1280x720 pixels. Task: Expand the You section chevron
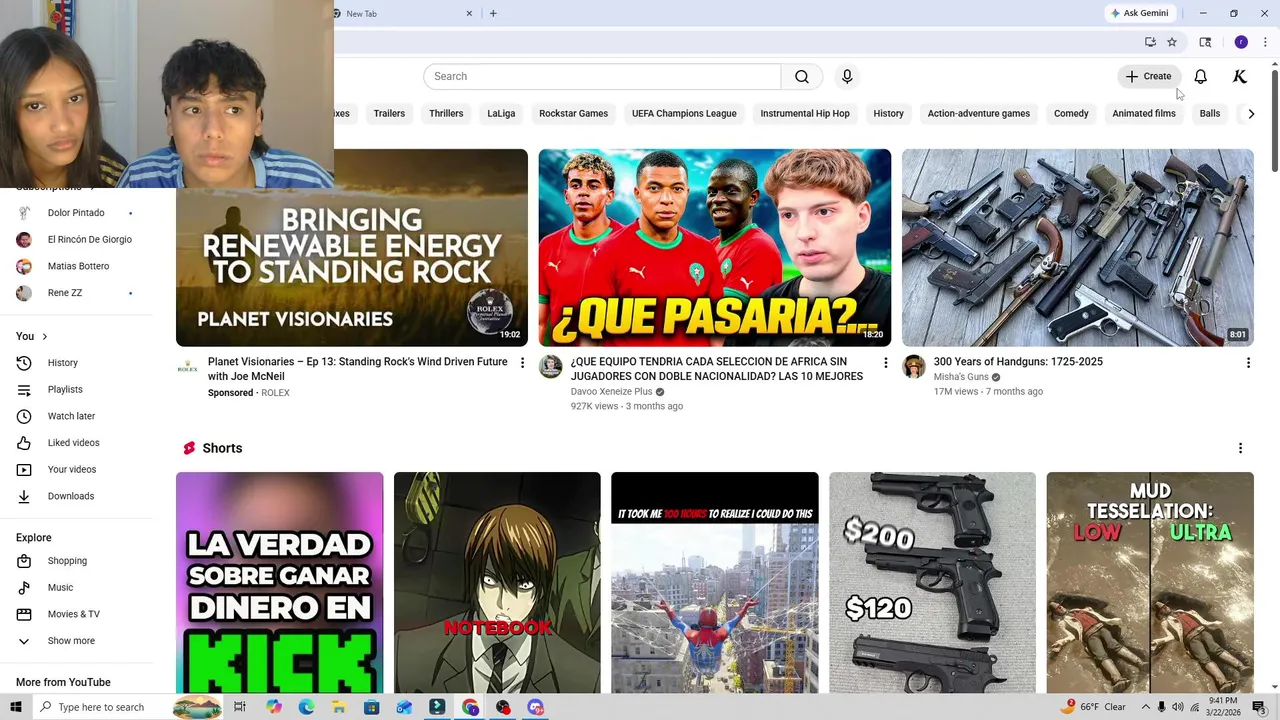coord(44,337)
